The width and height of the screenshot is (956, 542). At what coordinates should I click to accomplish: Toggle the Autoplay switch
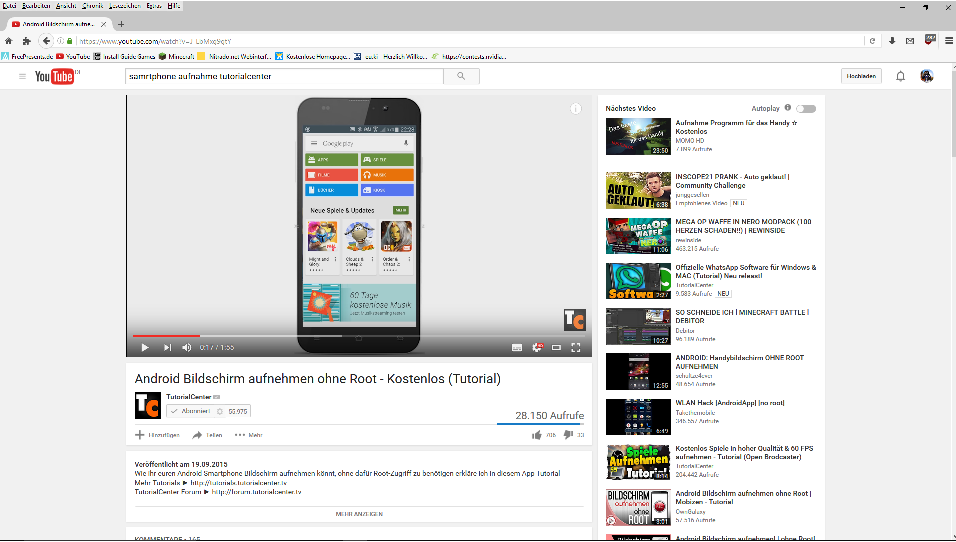[806, 109]
